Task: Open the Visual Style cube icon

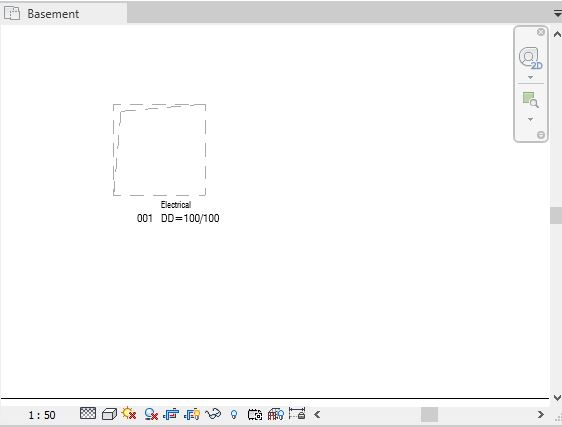Action: [109, 414]
